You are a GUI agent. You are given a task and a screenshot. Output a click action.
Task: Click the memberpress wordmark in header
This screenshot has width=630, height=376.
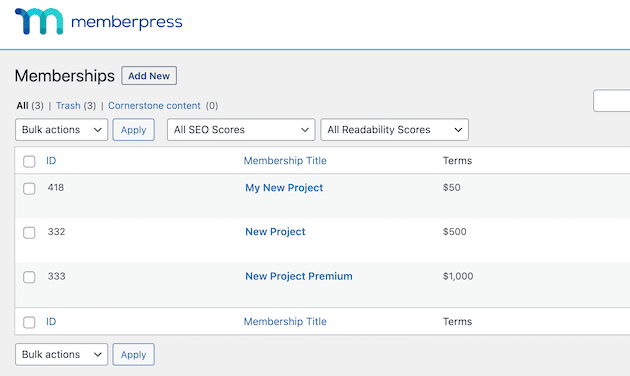[x=127, y=22]
